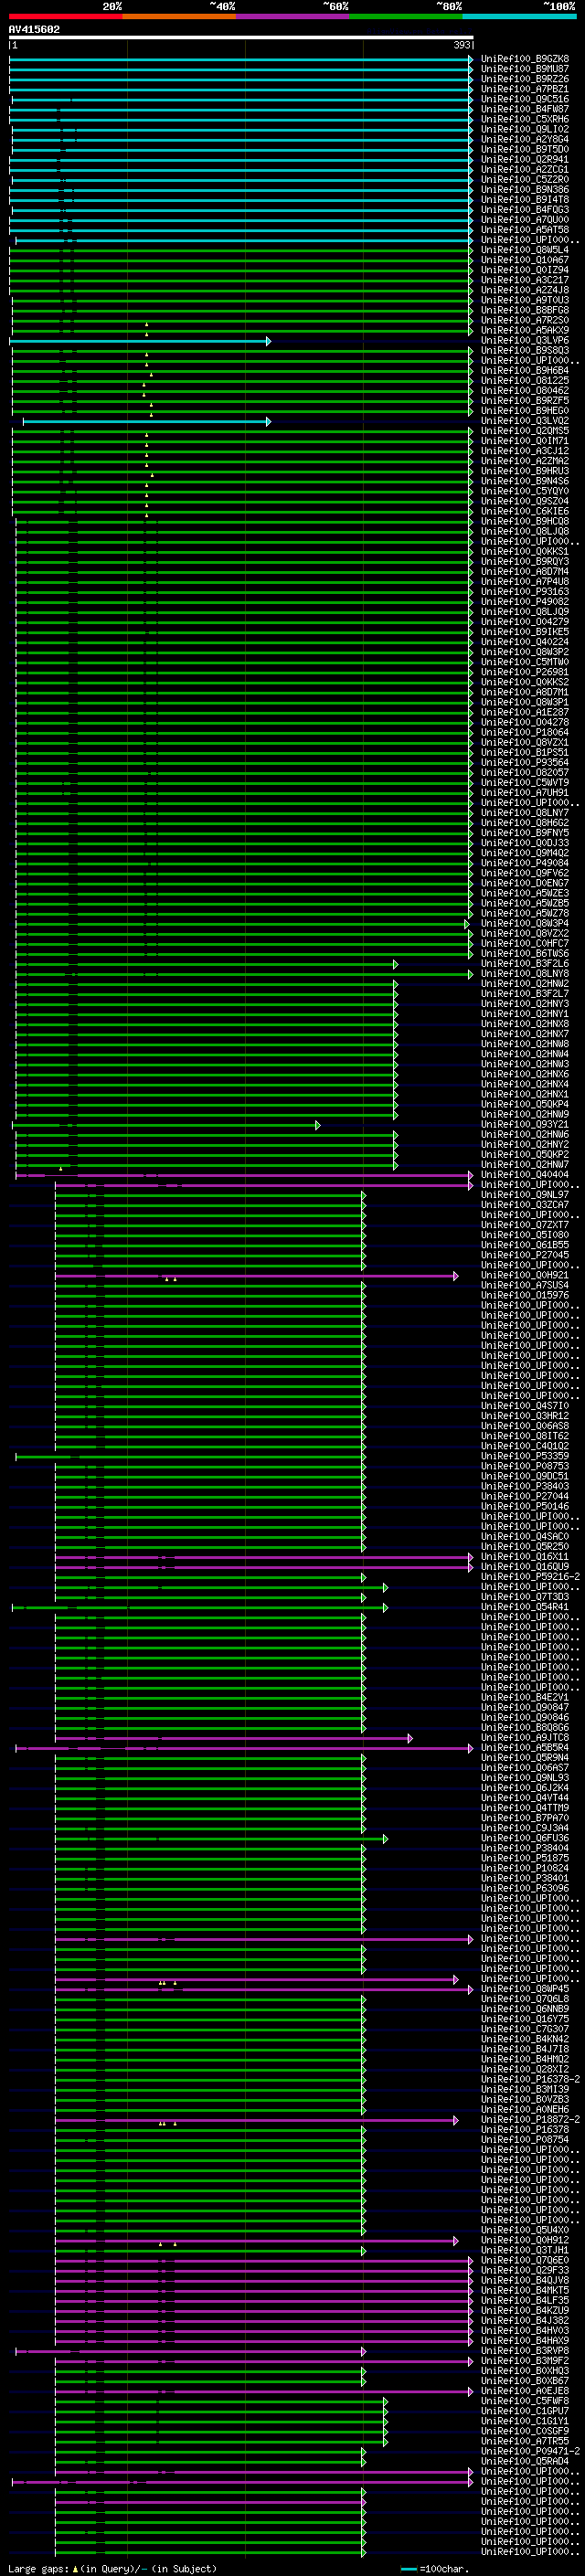Click the purple ~60% identity legend bar
The height and width of the screenshot is (2576, 585).
click(292, 17)
